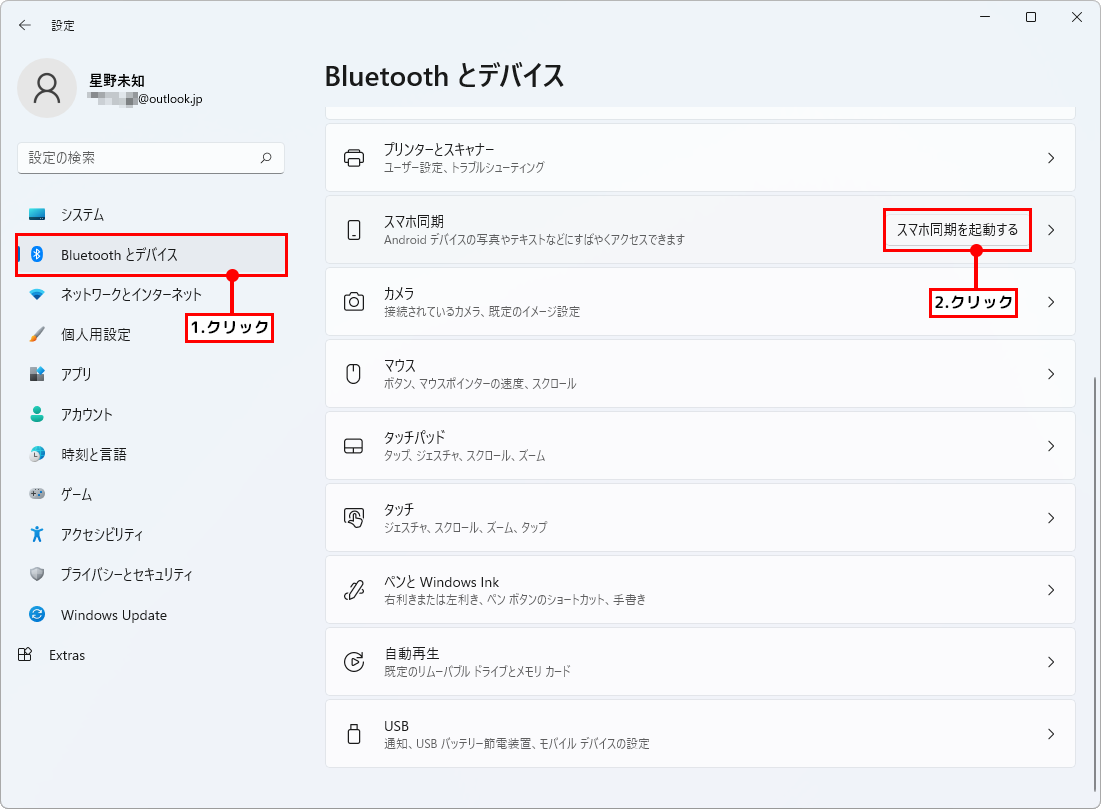Click the vertical scrollbar thumb
The height and width of the screenshot is (809, 1101).
pos(1093,584)
